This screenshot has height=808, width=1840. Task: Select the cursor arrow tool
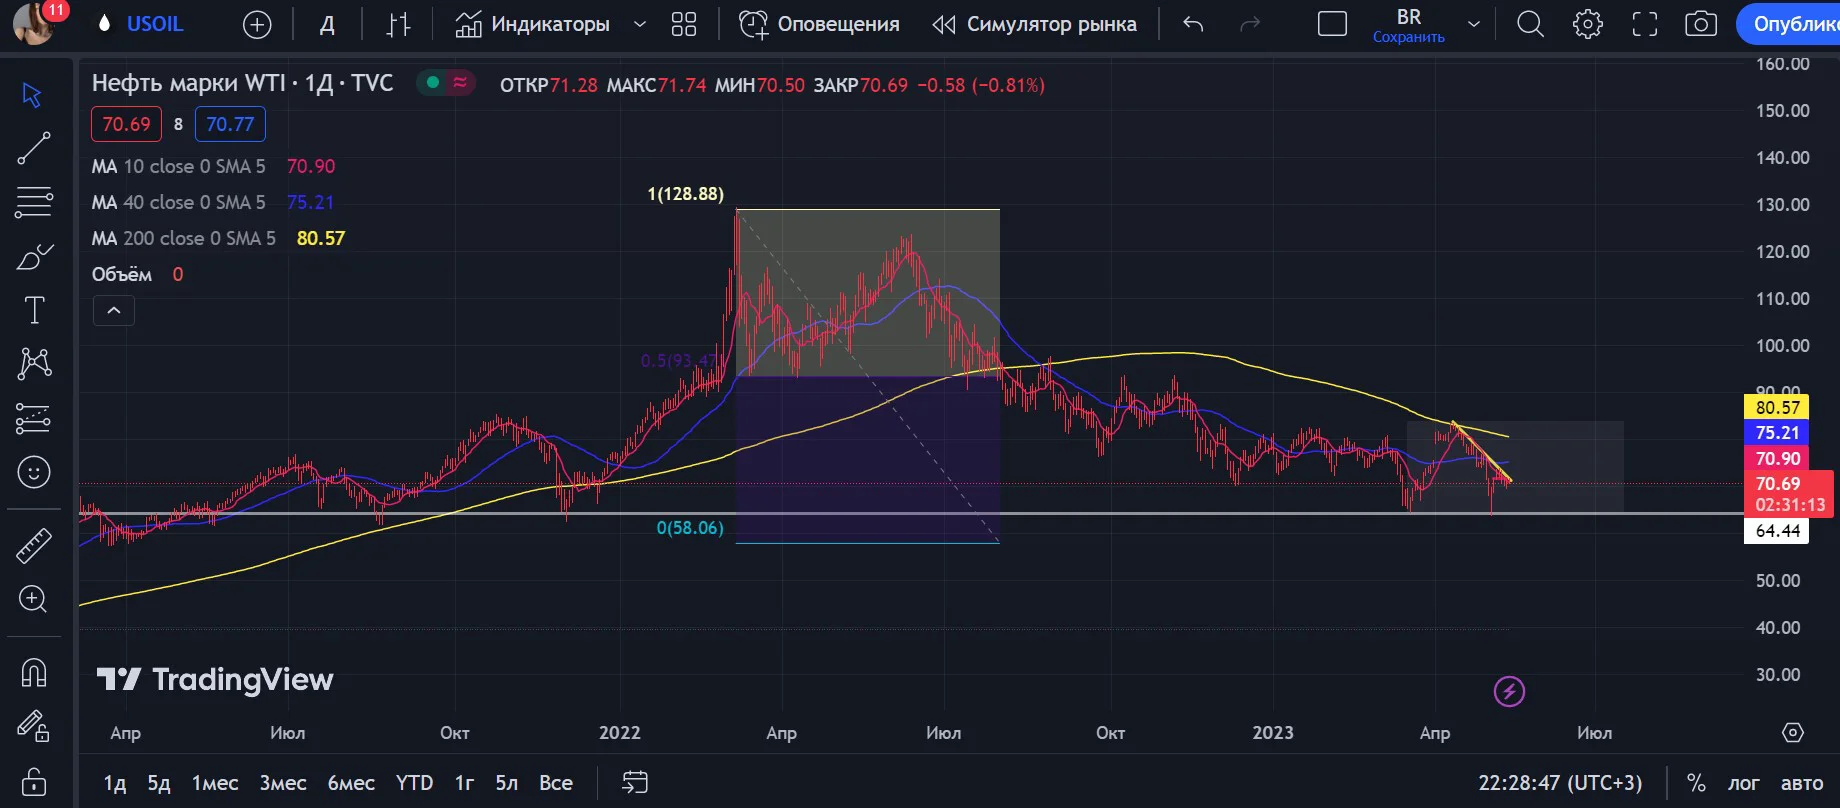33,95
